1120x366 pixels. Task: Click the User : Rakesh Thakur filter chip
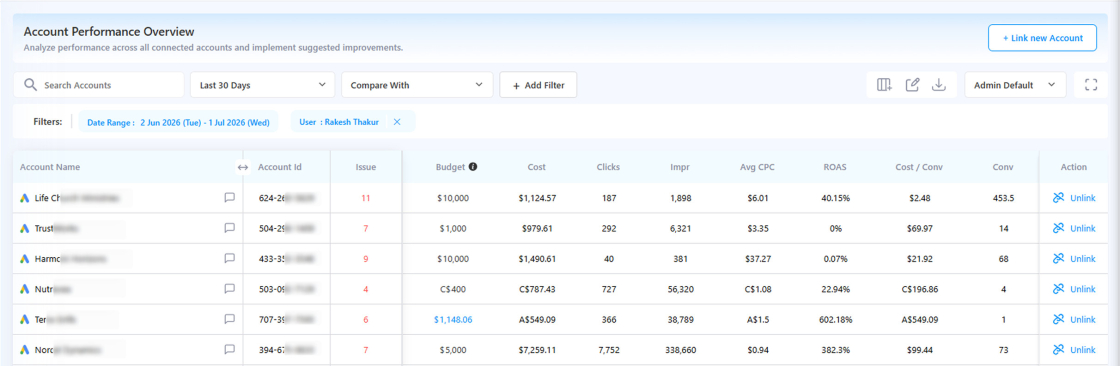pos(353,122)
